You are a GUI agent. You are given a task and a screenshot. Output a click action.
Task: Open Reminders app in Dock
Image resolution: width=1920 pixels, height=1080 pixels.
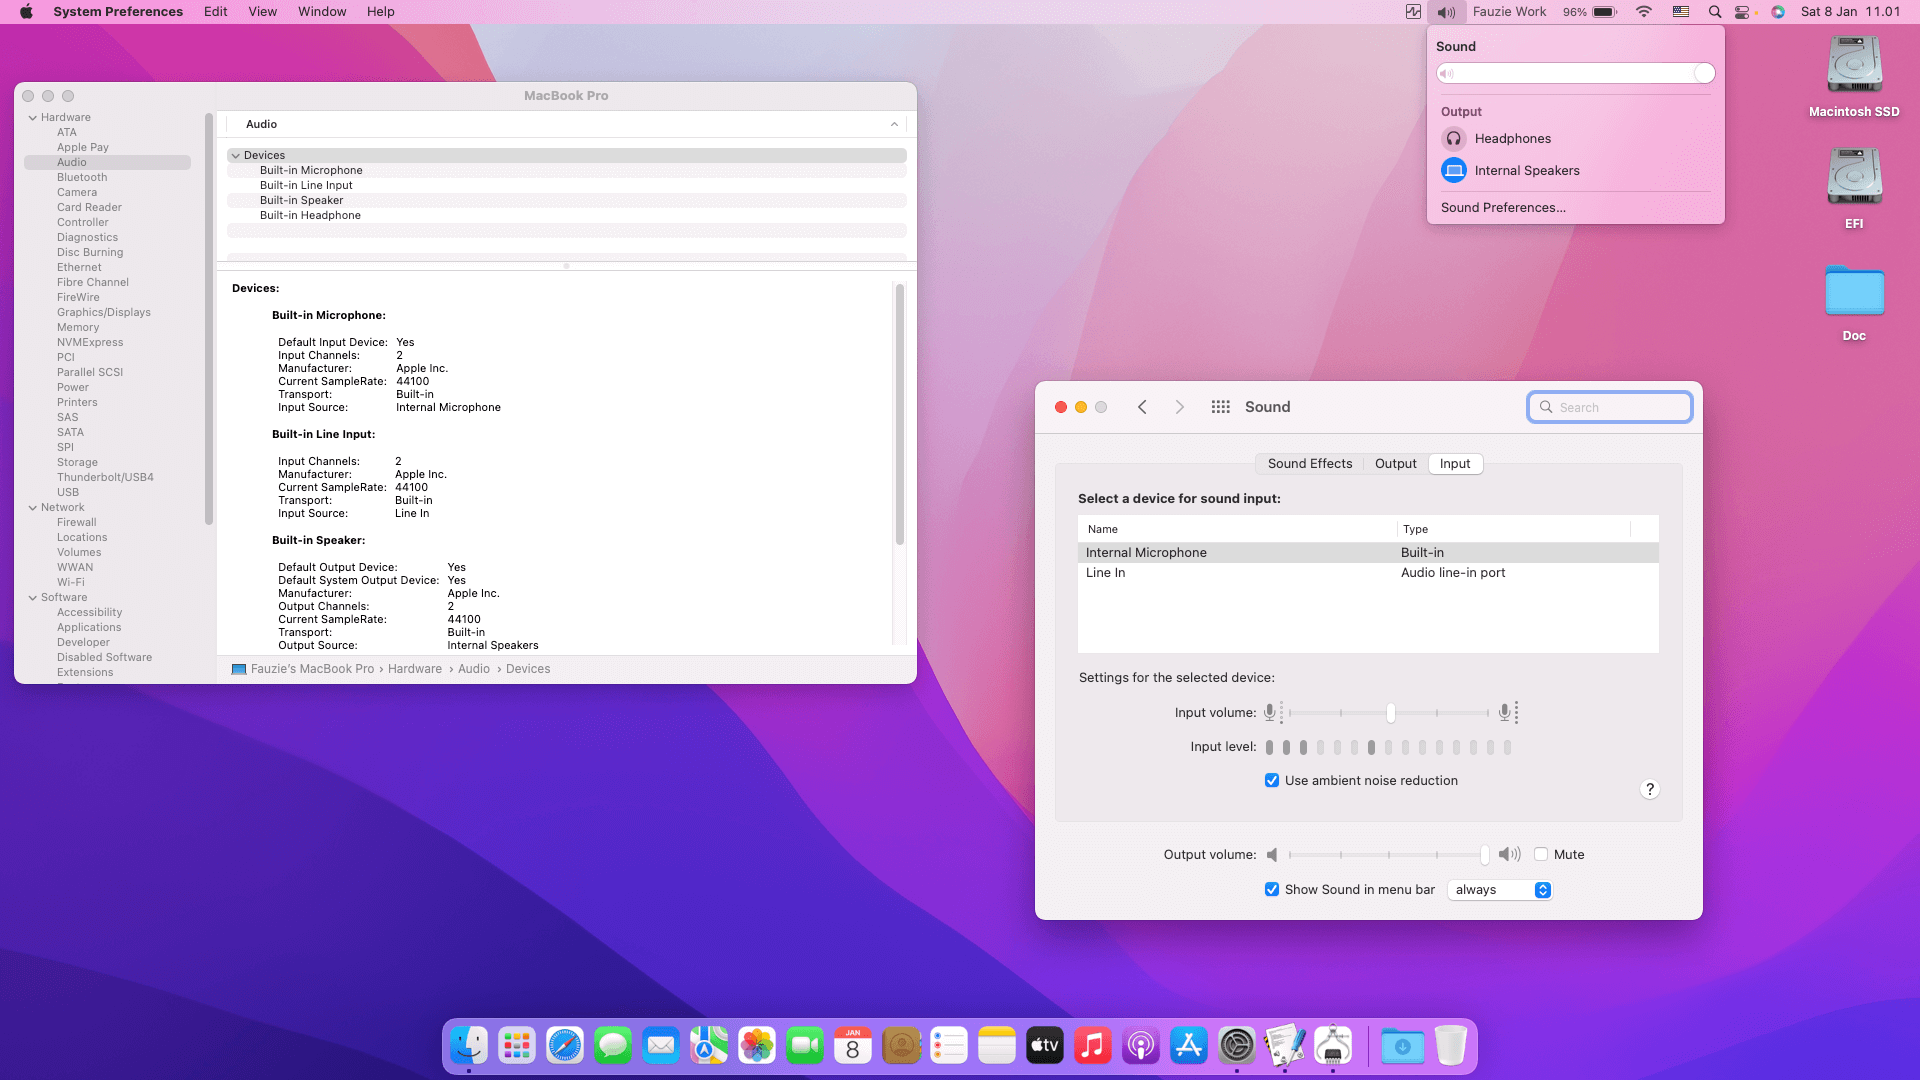pos(949,1046)
